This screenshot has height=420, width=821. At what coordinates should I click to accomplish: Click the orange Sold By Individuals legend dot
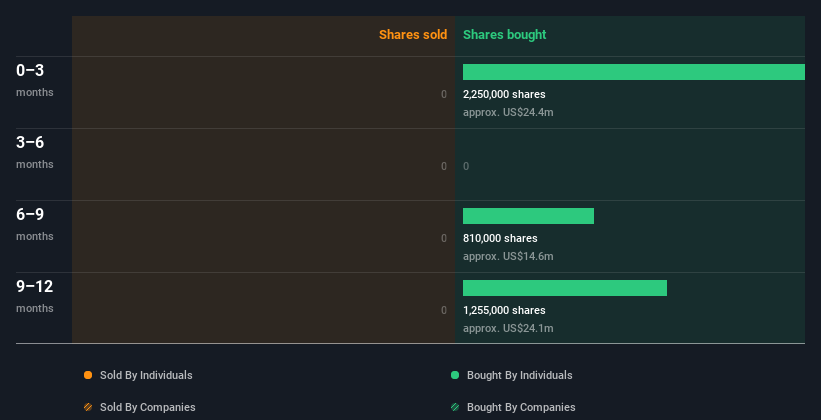(x=88, y=375)
